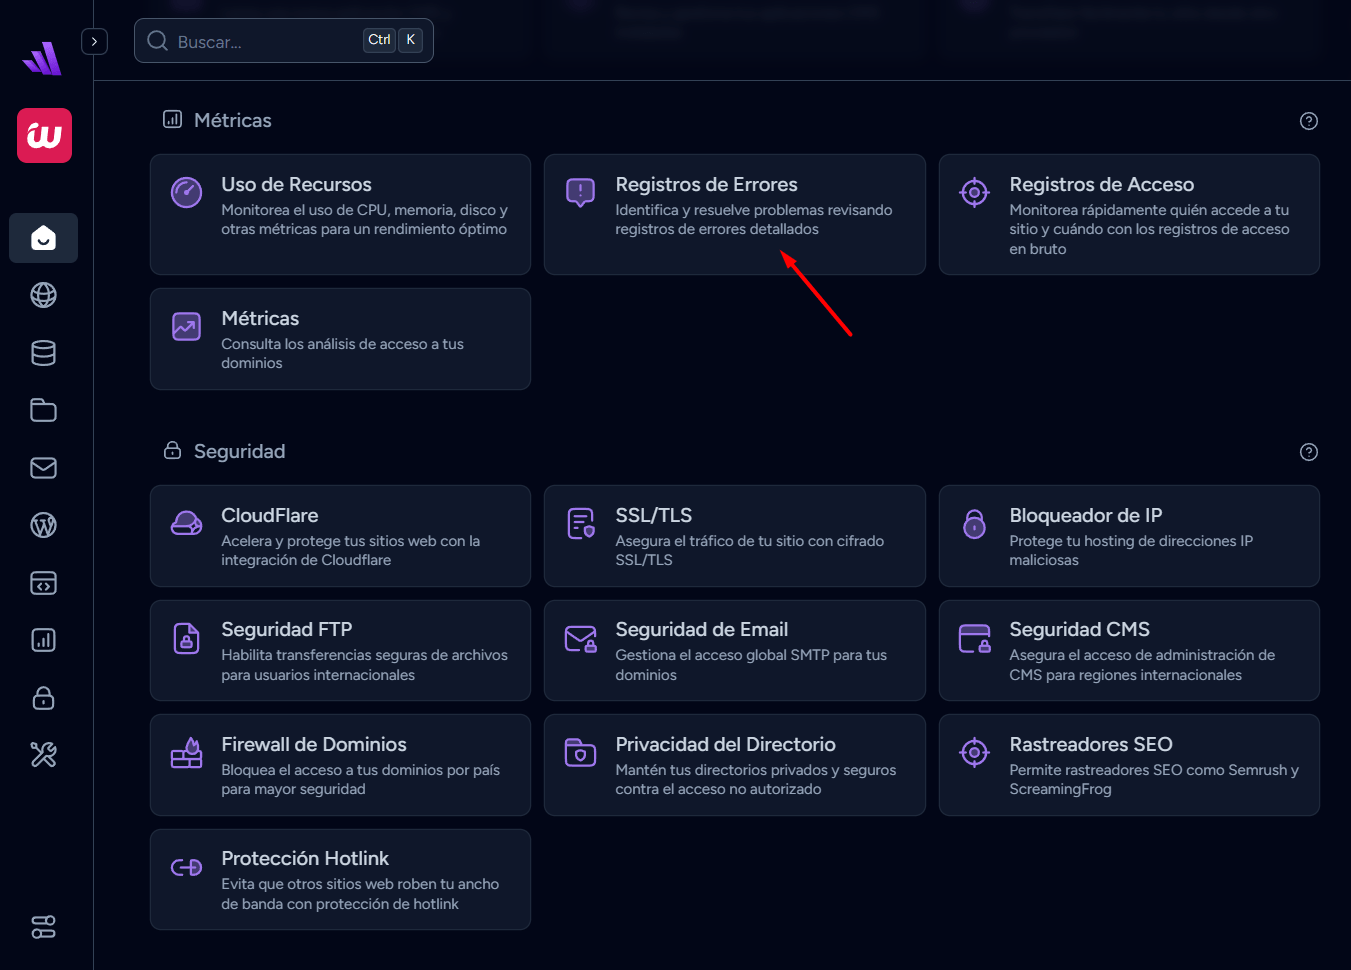Open Firewall de Dominios
This screenshot has height=970, width=1351.
pos(340,765)
